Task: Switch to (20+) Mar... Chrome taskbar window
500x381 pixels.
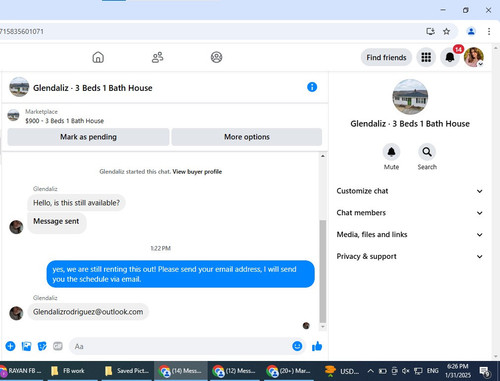Action: coord(289,371)
